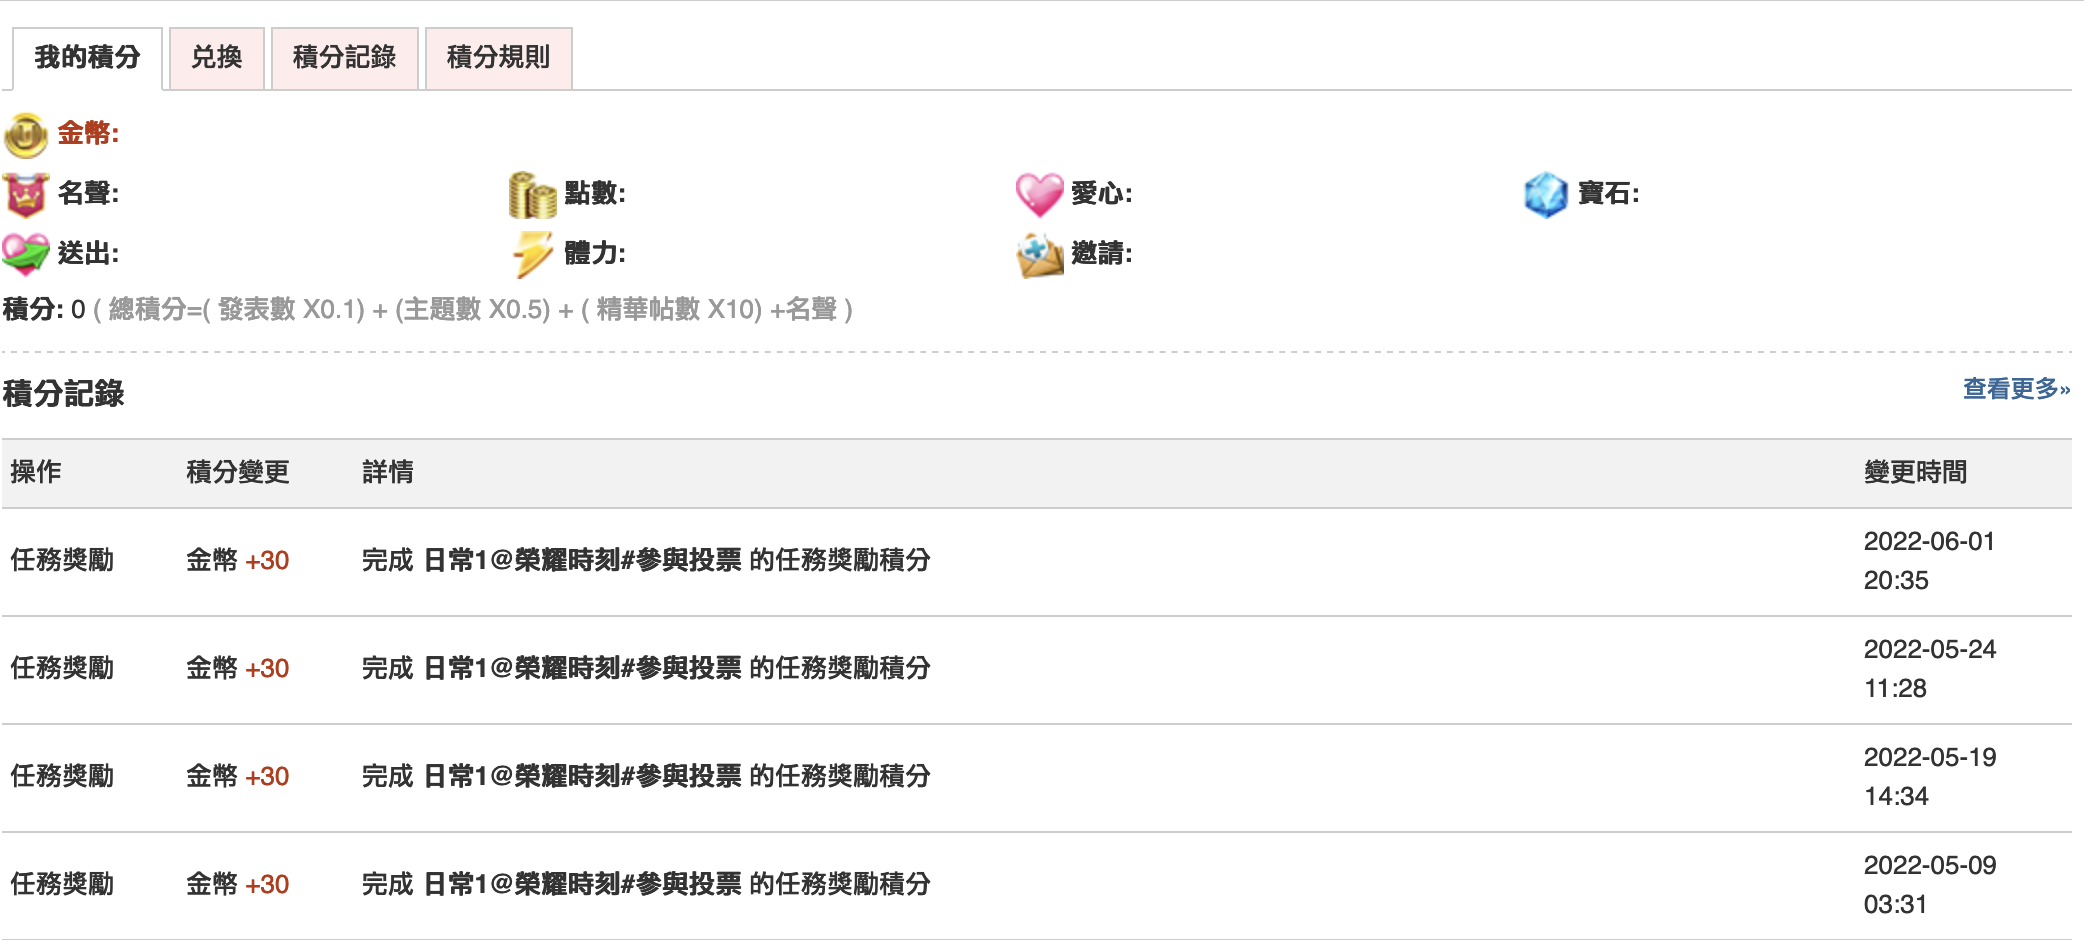This screenshot has width=2084, height=940.
Task: Click the 2022-06-01 task reward detail text
Action: pyautogui.click(x=646, y=560)
